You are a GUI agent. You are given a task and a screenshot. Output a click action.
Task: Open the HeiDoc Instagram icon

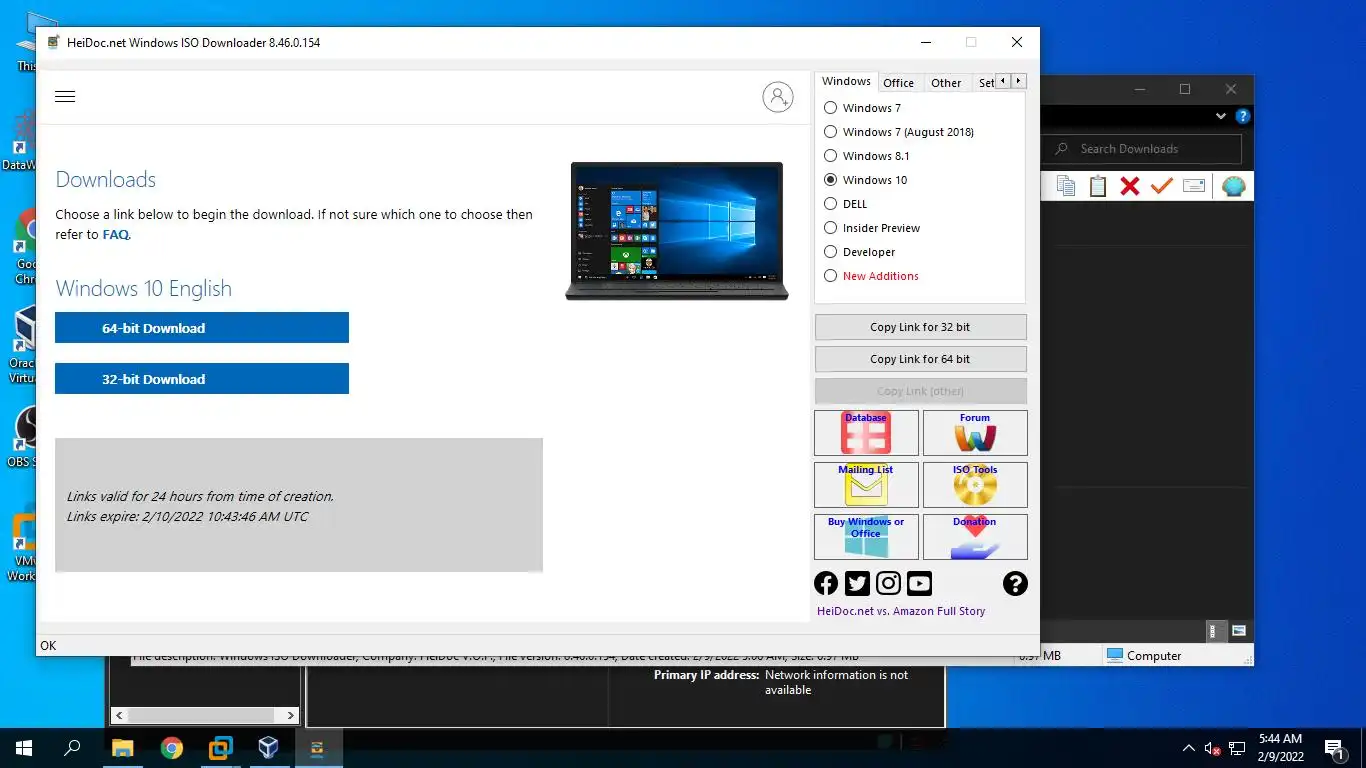pyautogui.click(x=888, y=584)
